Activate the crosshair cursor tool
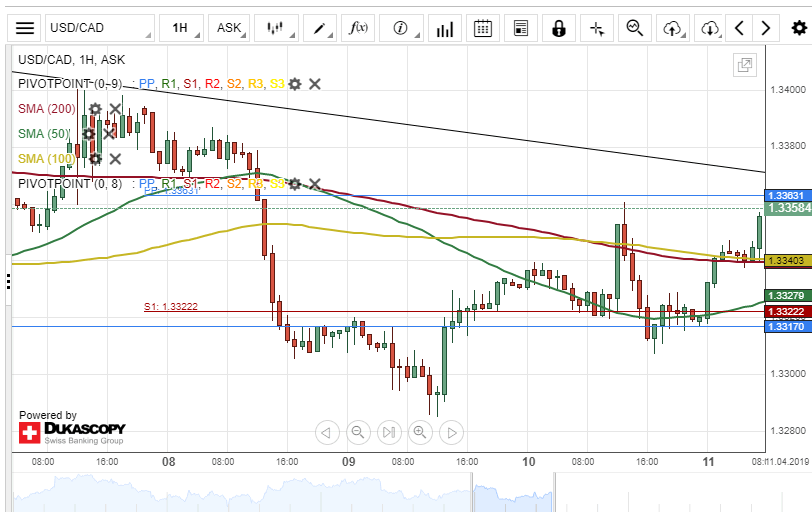Viewport: 812px width, 519px height. pos(597,28)
